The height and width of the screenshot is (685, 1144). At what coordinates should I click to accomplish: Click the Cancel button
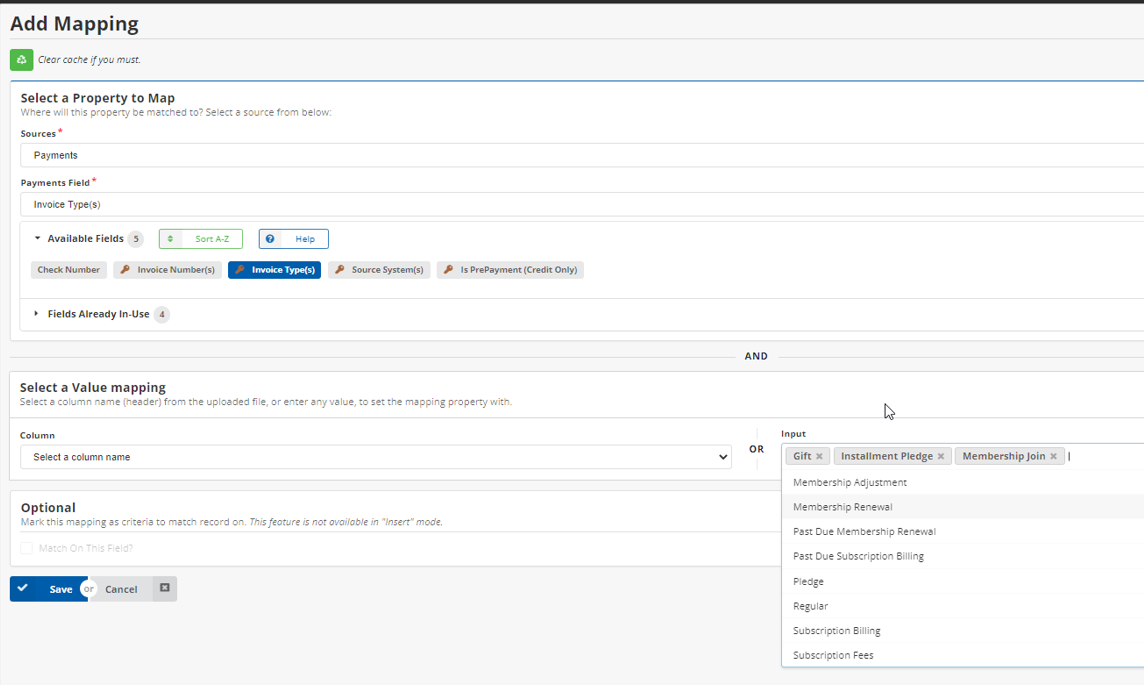click(x=121, y=589)
